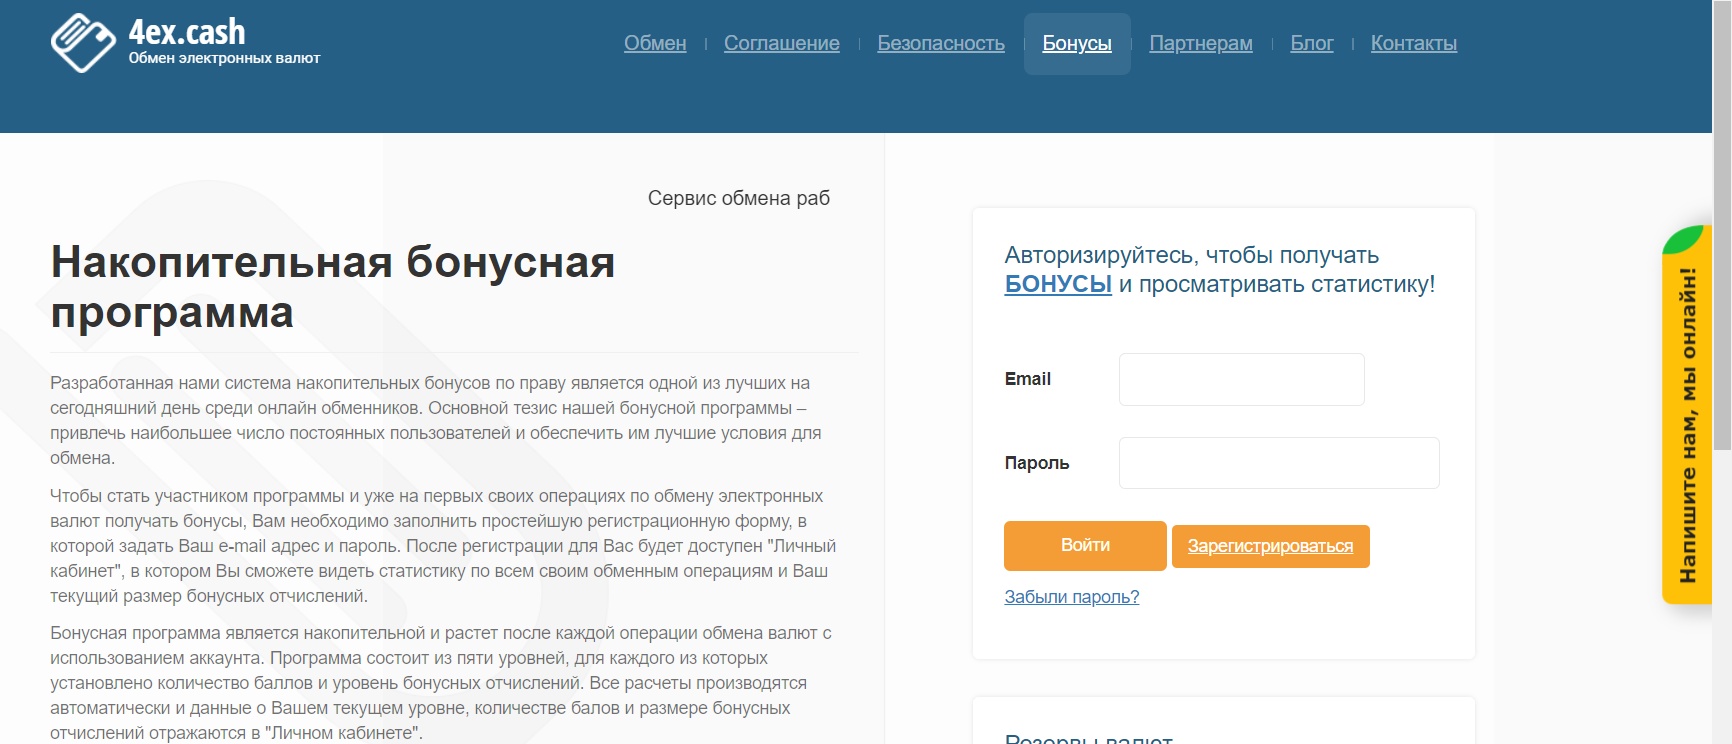This screenshot has width=1732, height=744.
Task: Click the Сервис обмена раб ticker text
Action: coord(739,198)
